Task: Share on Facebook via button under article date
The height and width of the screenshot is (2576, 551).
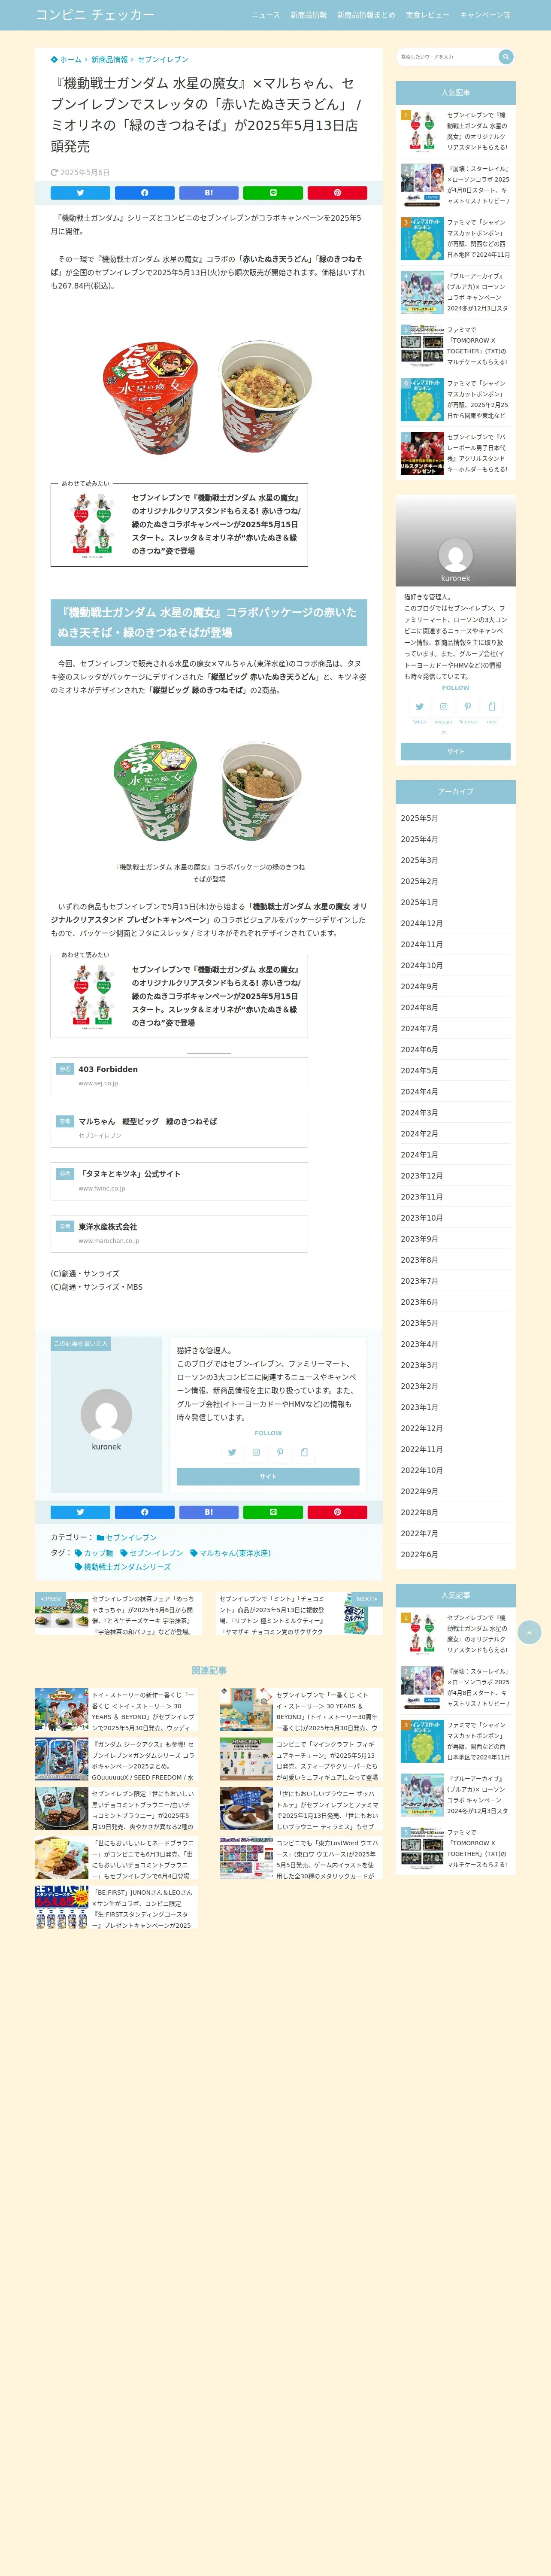Action: pyautogui.click(x=144, y=193)
